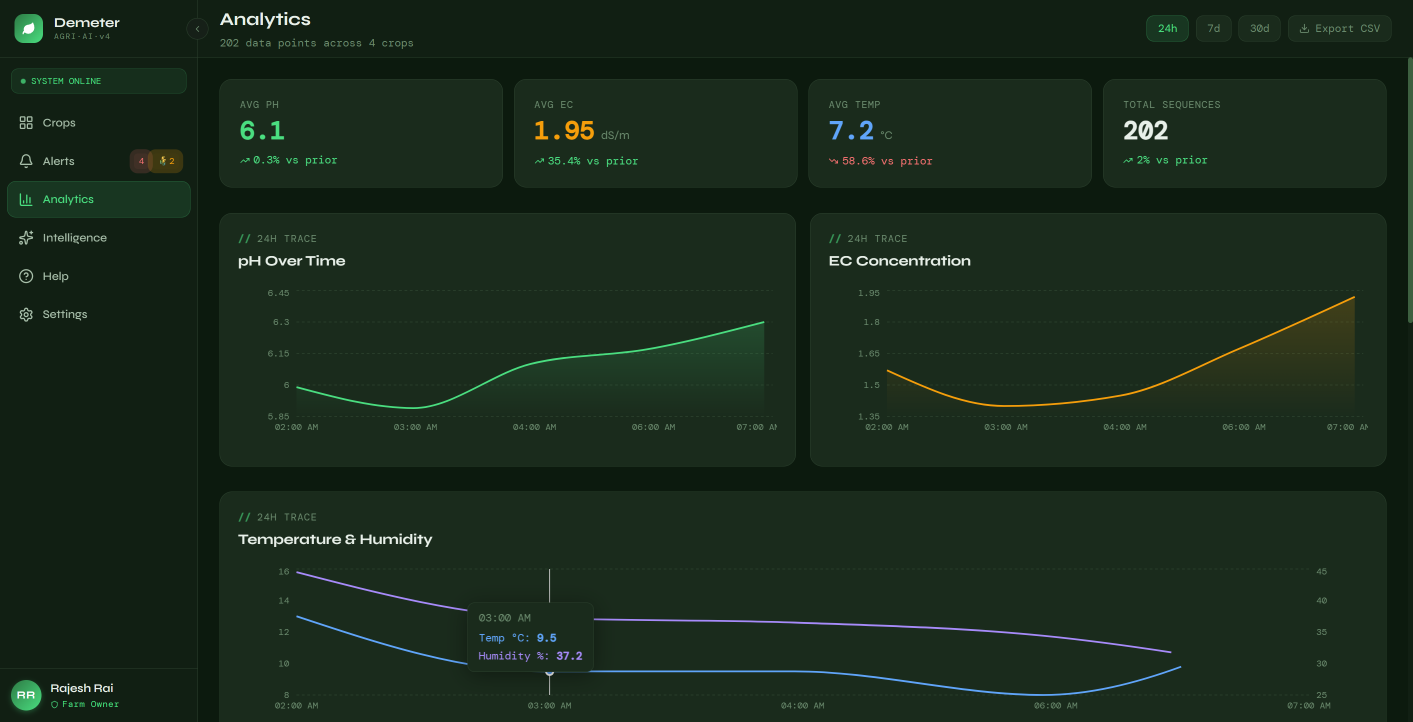Open Settings from the sidebar

pos(98,314)
